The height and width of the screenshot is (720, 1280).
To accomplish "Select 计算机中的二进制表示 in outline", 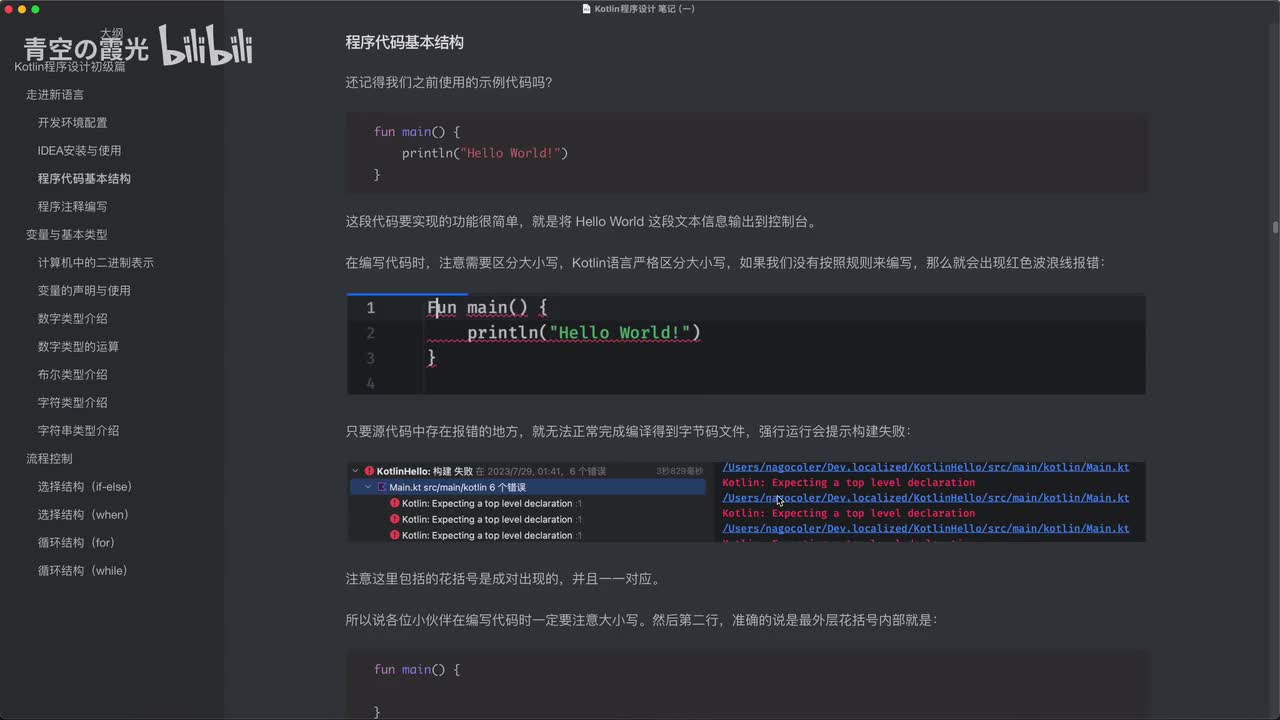I will point(96,263).
